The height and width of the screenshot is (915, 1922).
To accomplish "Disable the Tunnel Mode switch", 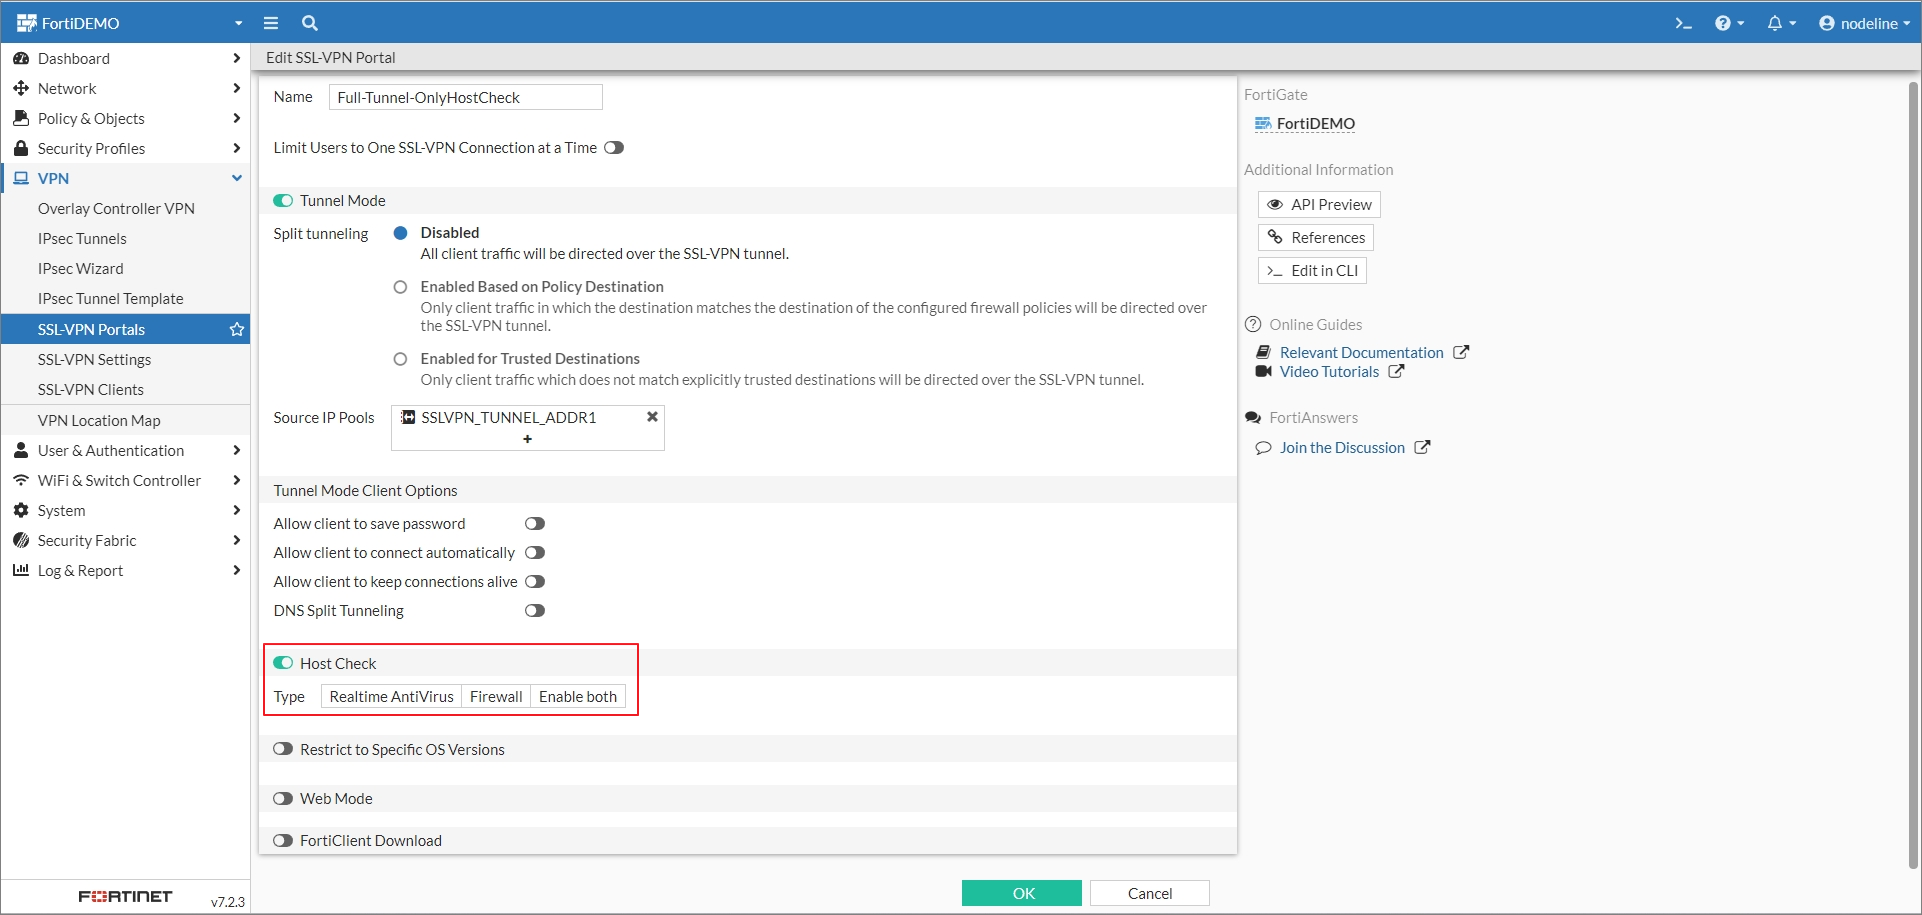I will pos(283,200).
